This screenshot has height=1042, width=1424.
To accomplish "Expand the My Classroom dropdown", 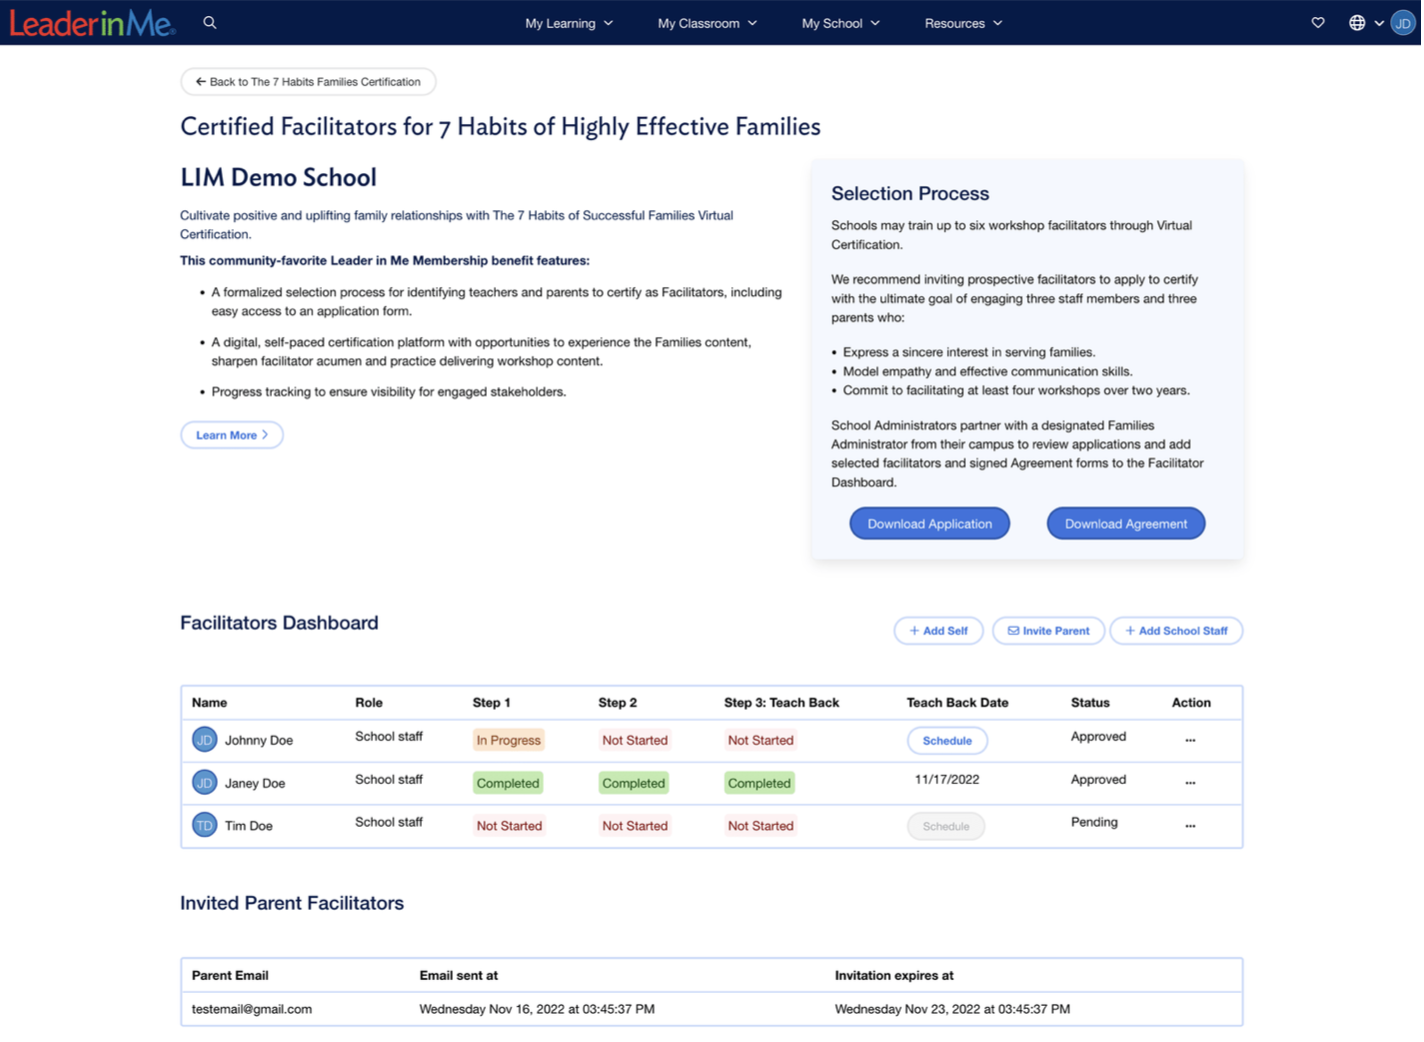I will 706,23.
